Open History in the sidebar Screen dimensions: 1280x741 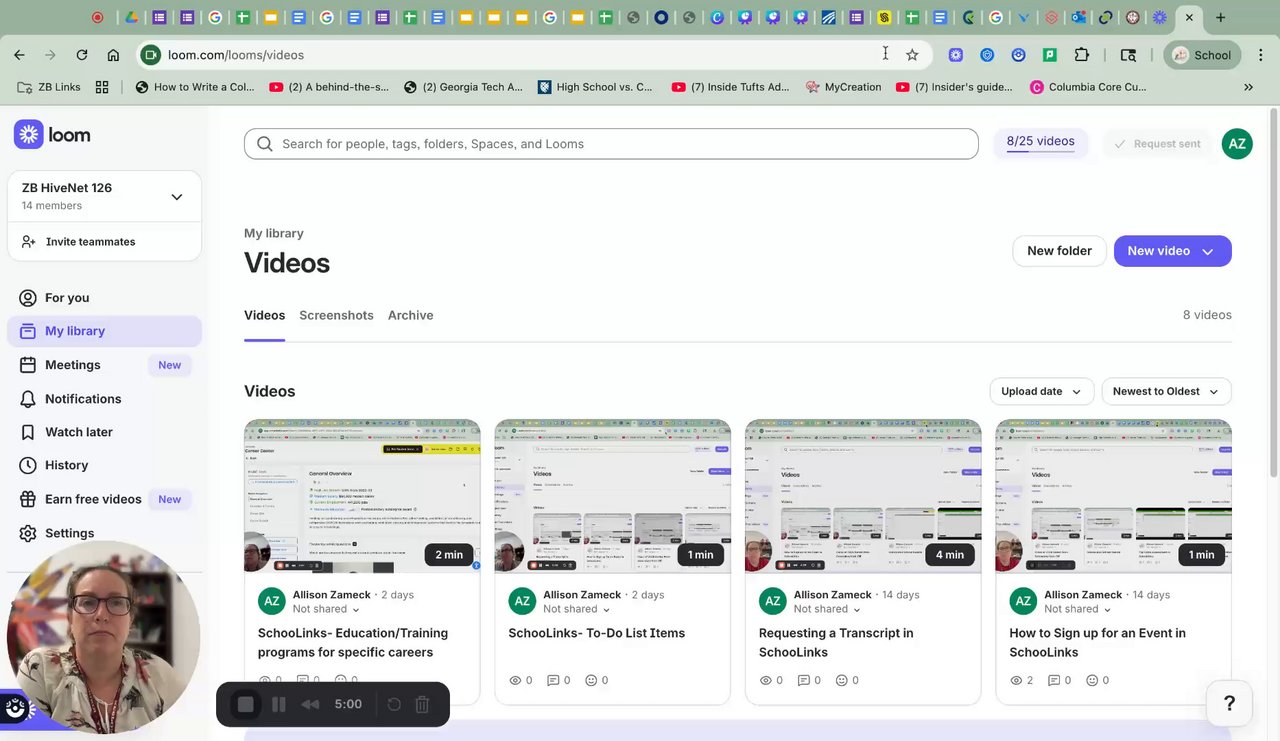click(104, 465)
